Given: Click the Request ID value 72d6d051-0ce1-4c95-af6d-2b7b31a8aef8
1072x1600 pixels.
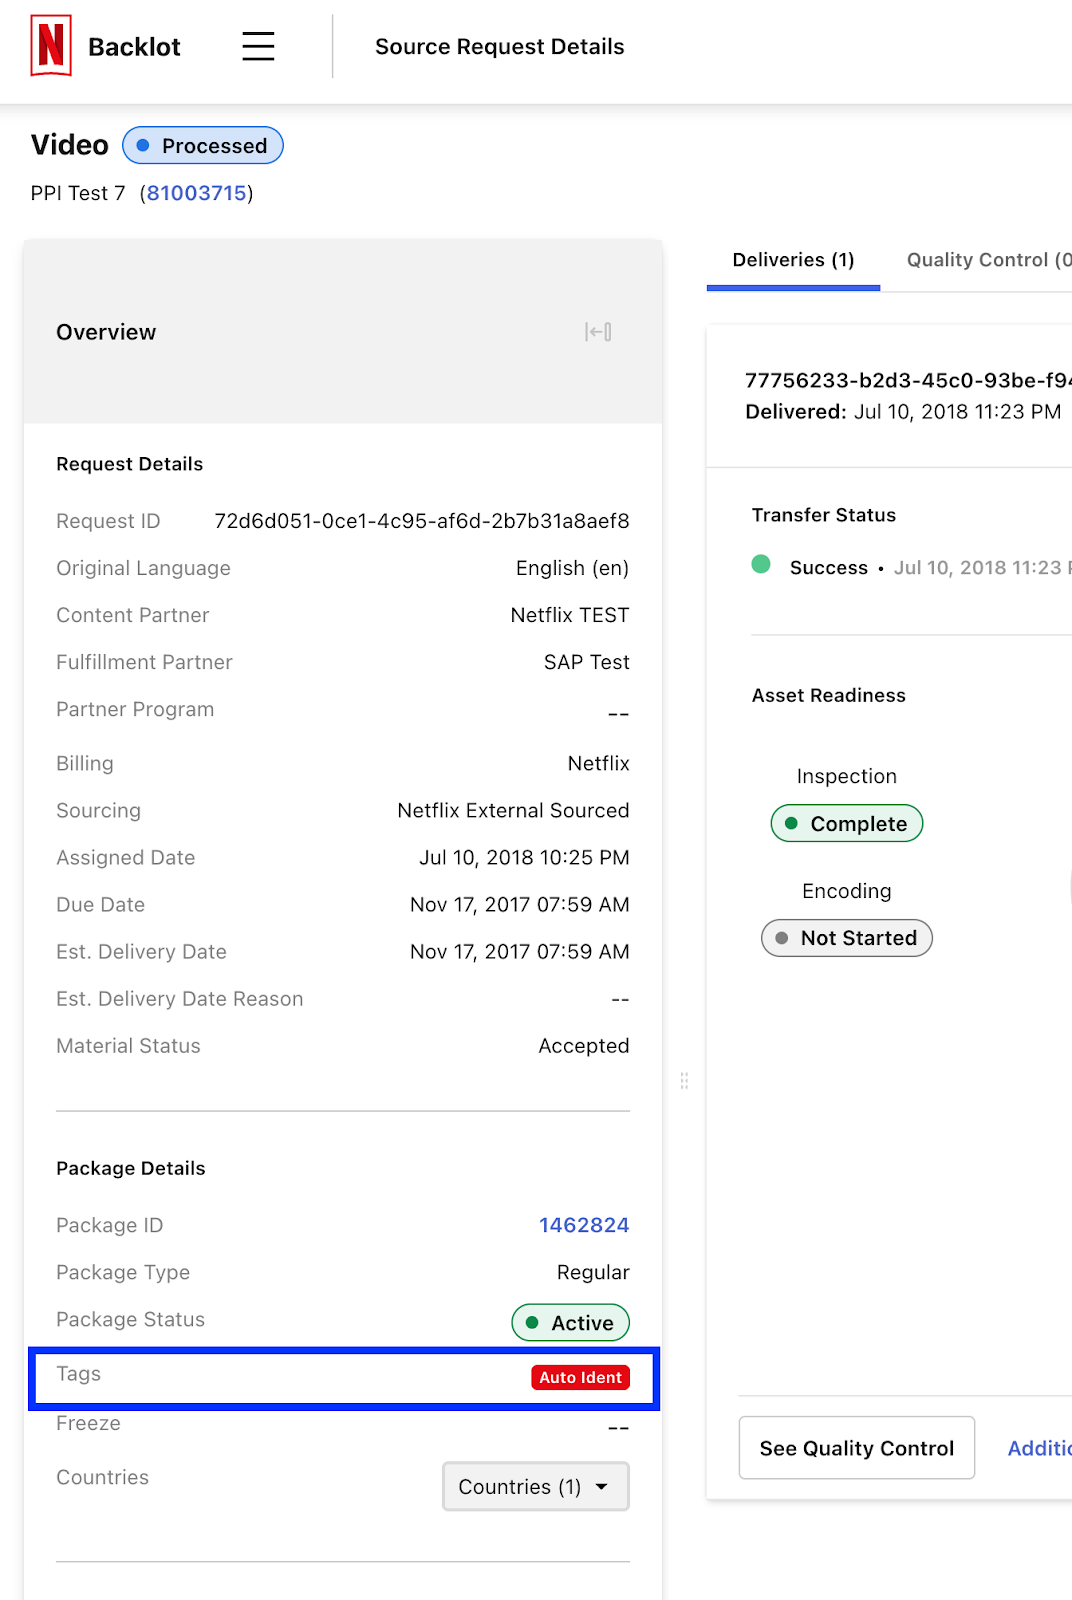Looking at the screenshot, I should 422,521.
